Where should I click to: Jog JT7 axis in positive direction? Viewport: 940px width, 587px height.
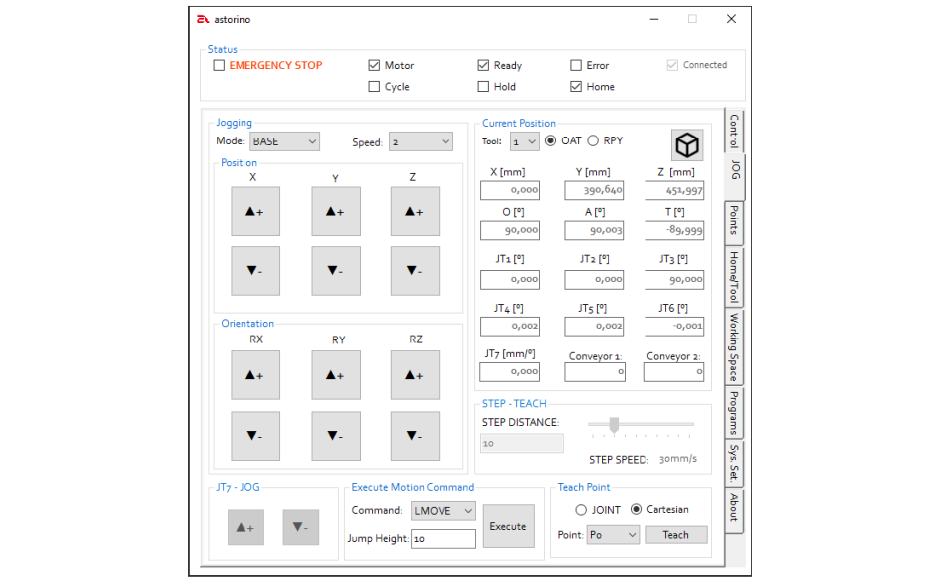point(246,527)
